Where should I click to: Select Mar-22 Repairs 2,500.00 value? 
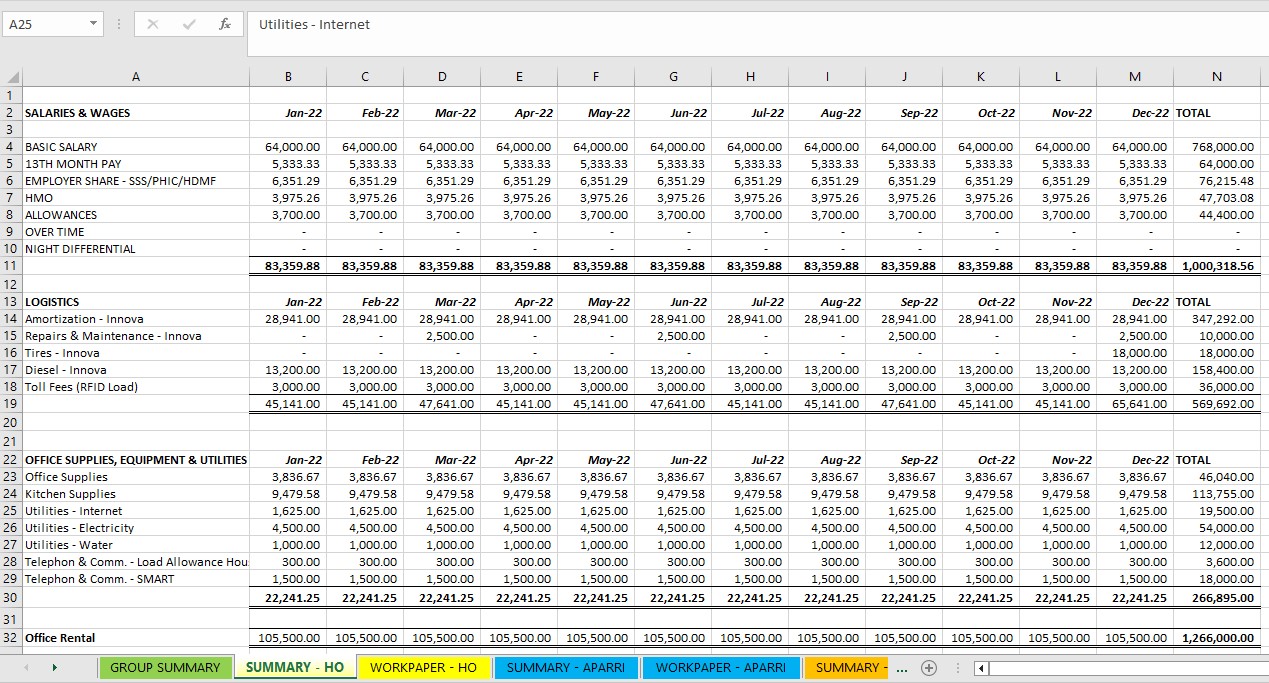pos(442,336)
